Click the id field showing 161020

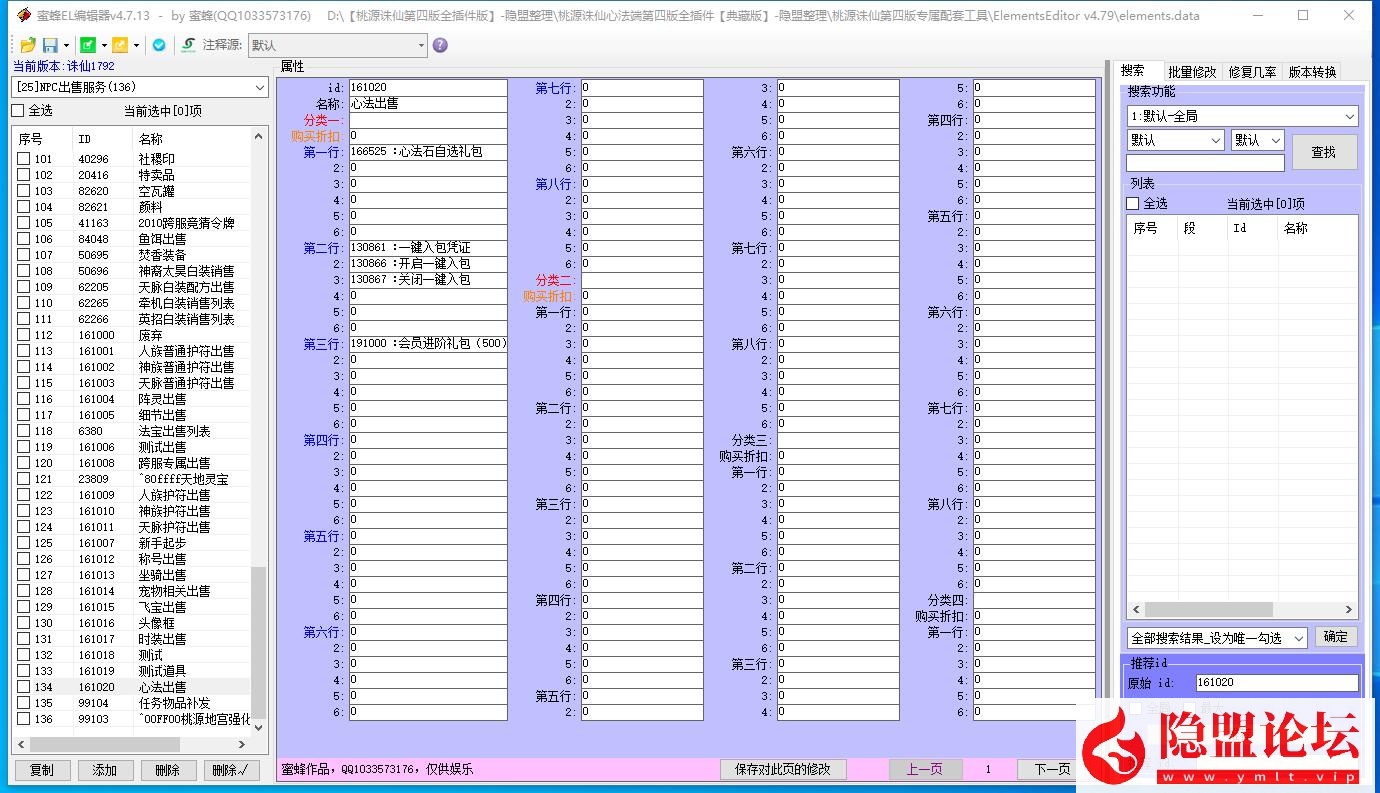(428, 88)
